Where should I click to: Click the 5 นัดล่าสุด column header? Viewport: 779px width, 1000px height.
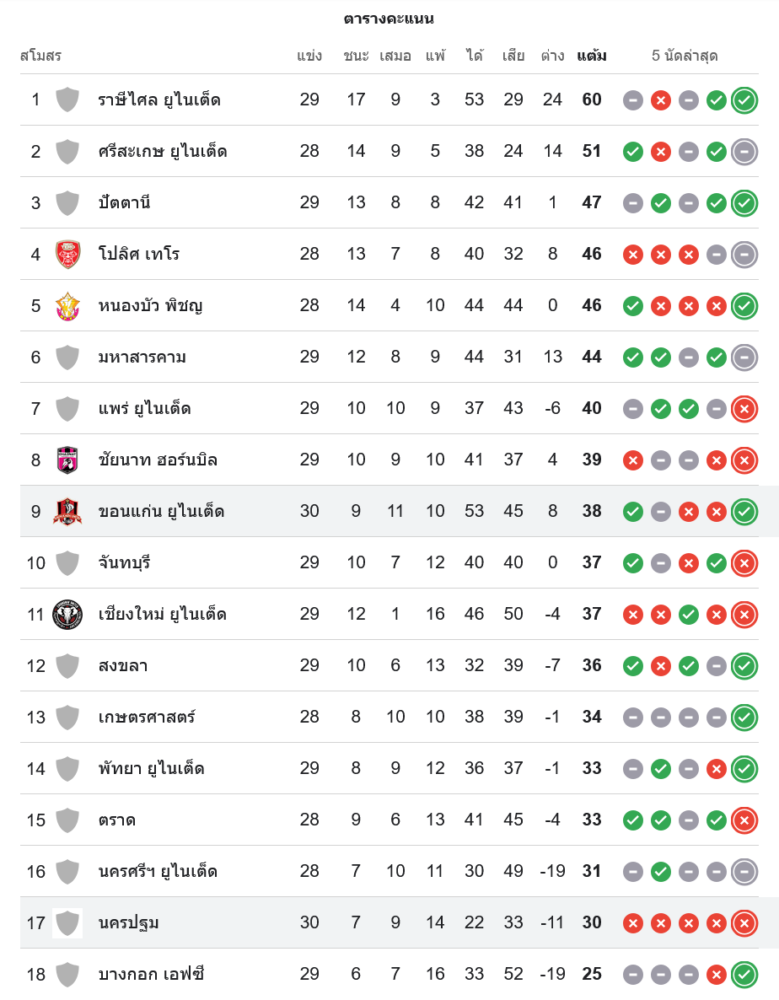pos(685,56)
